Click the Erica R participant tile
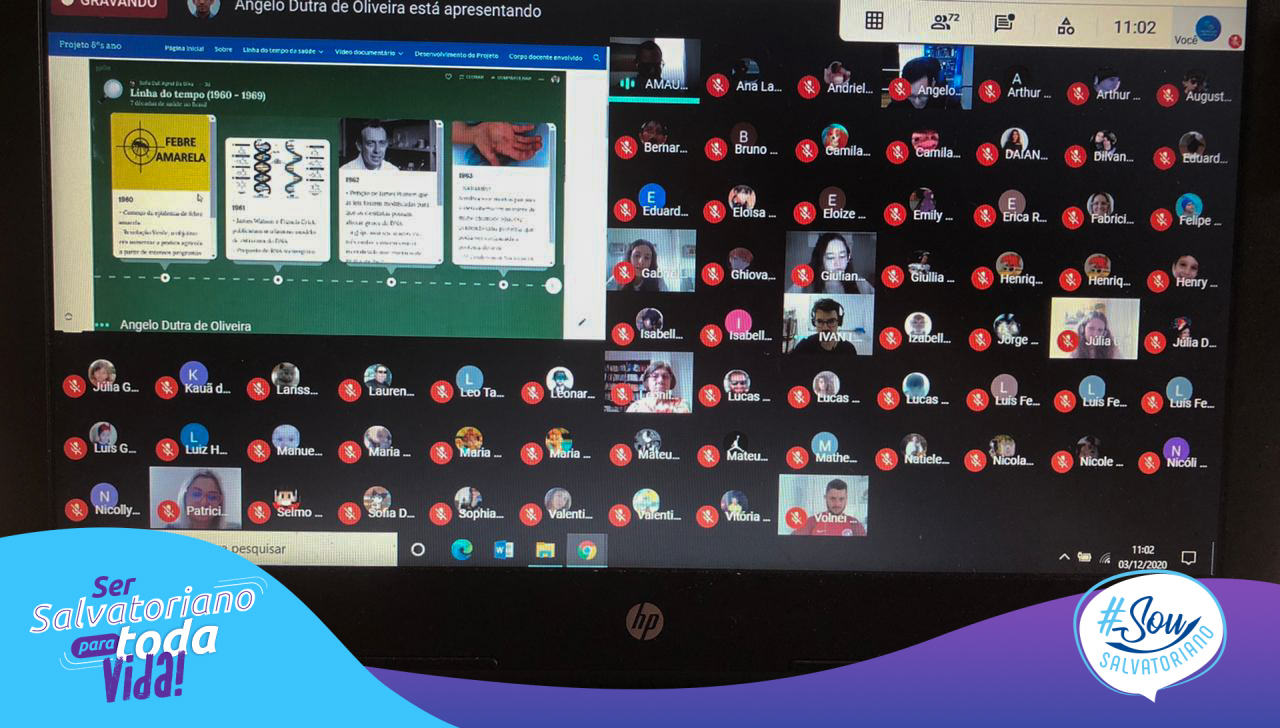 point(1012,208)
